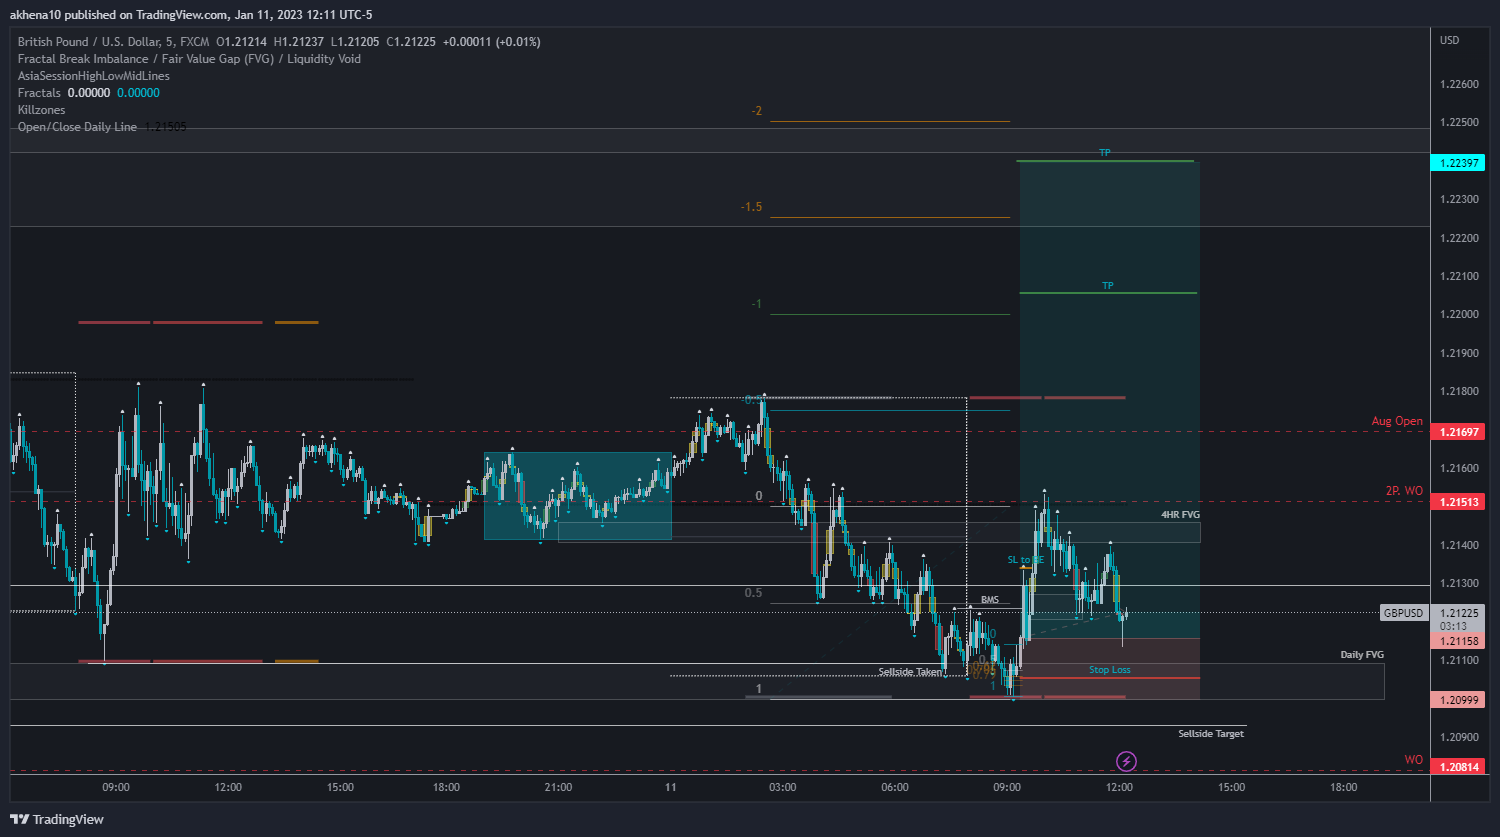Image resolution: width=1500 pixels, height=837 pixels.
Task: Click the USD currency label on price axis
Action: 1450,40
